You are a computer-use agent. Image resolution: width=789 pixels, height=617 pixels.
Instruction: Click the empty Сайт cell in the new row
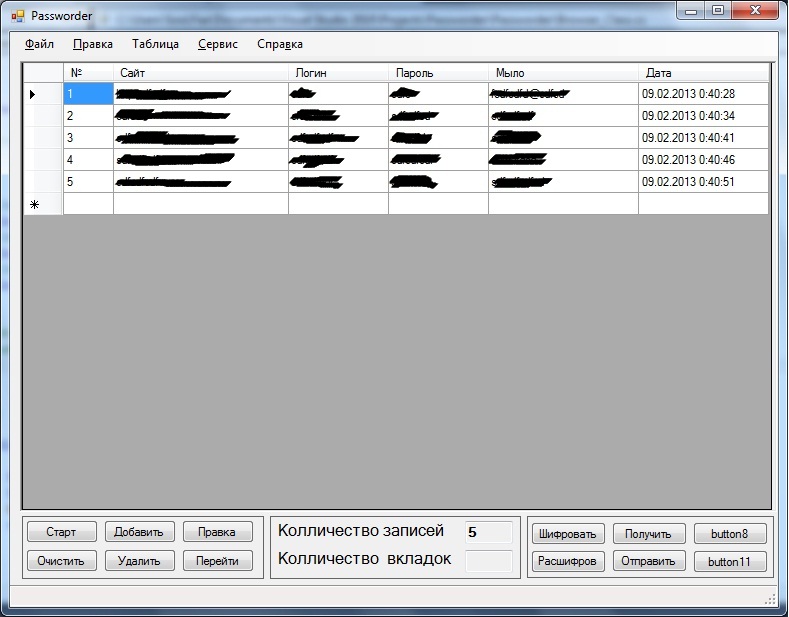pos(201,204)
